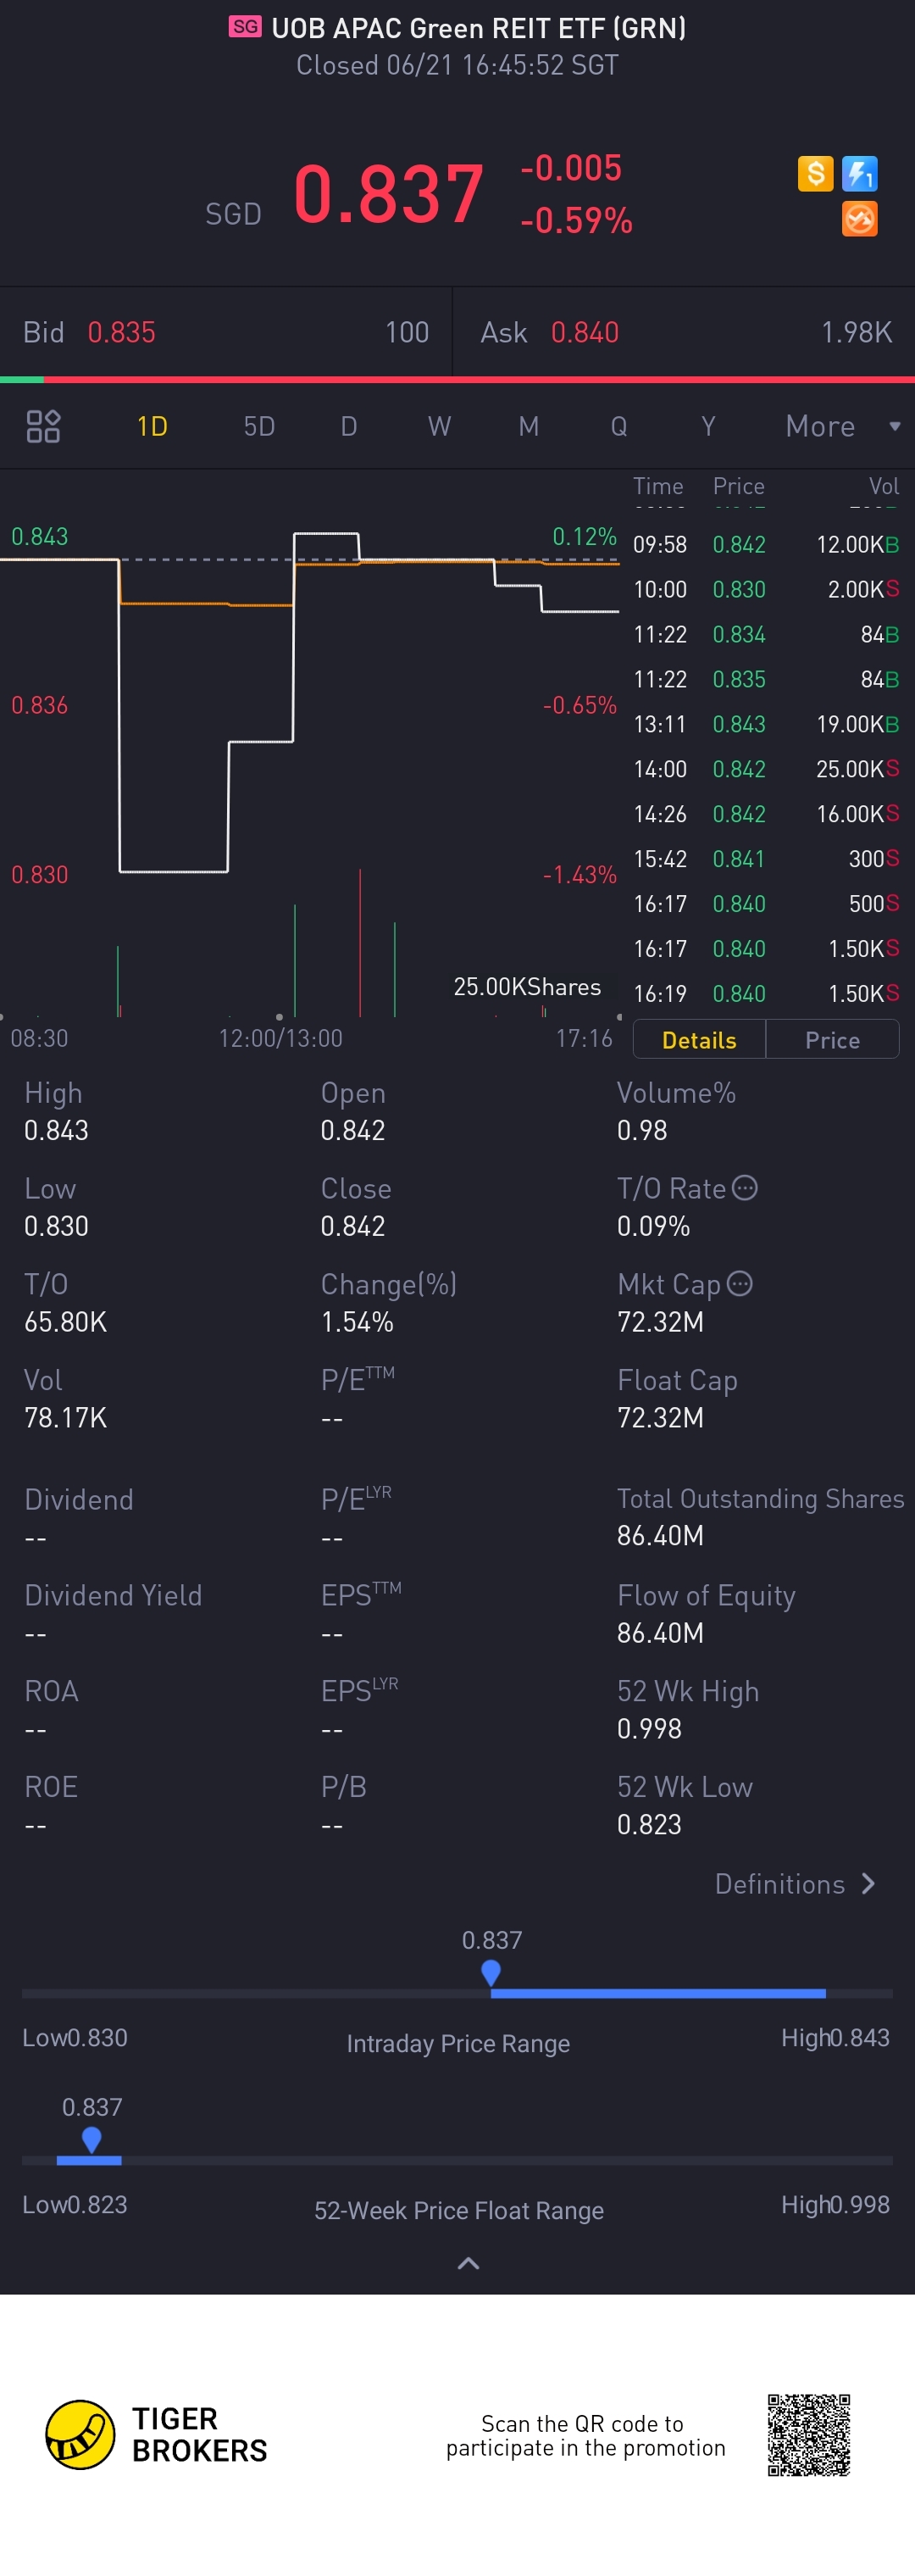Image resolution: width=915 pixels, height=2576 pixels.
Task: Tap the Ask price 0.840
Action: tap(585, 332)
